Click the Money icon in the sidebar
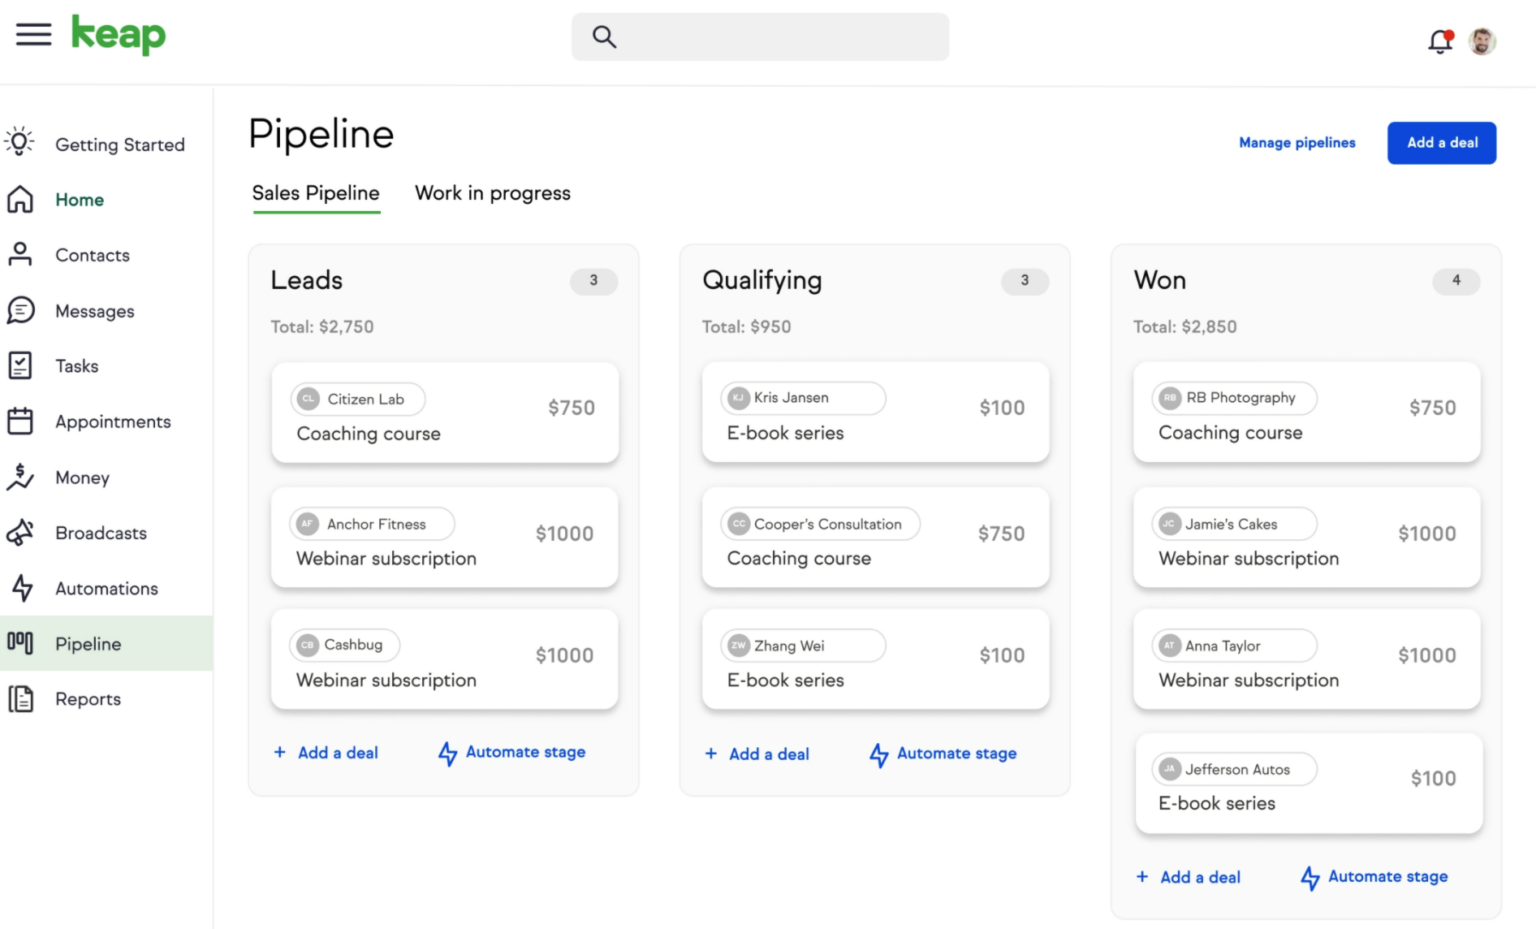1536x929 pixels. pos(21,477)
